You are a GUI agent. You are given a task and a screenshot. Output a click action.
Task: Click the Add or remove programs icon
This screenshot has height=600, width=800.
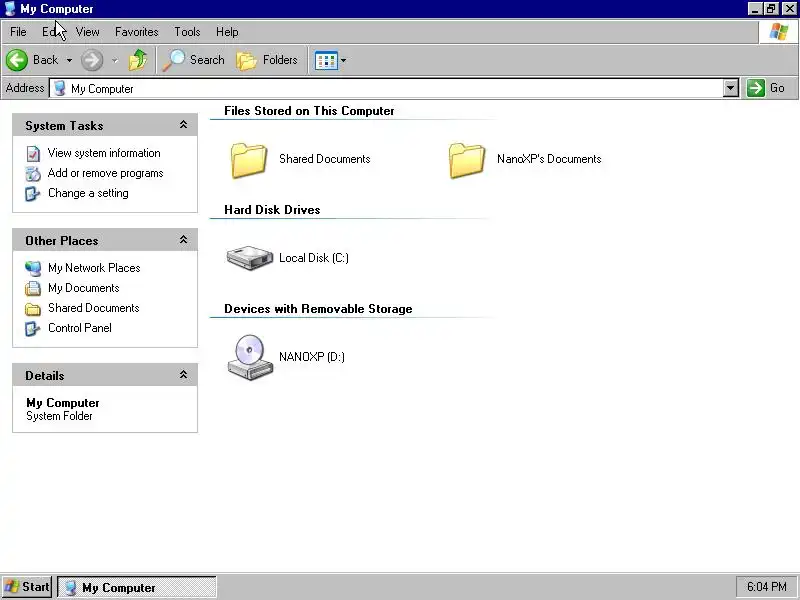tap(33, 173)
